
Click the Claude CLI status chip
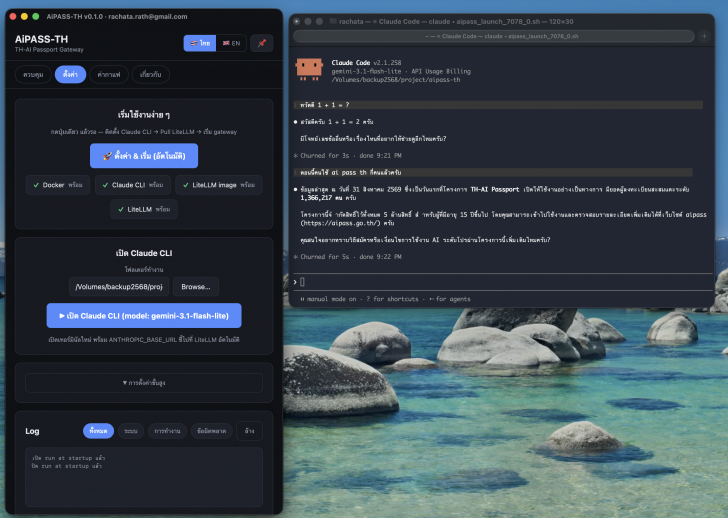(x=133, y=185)
